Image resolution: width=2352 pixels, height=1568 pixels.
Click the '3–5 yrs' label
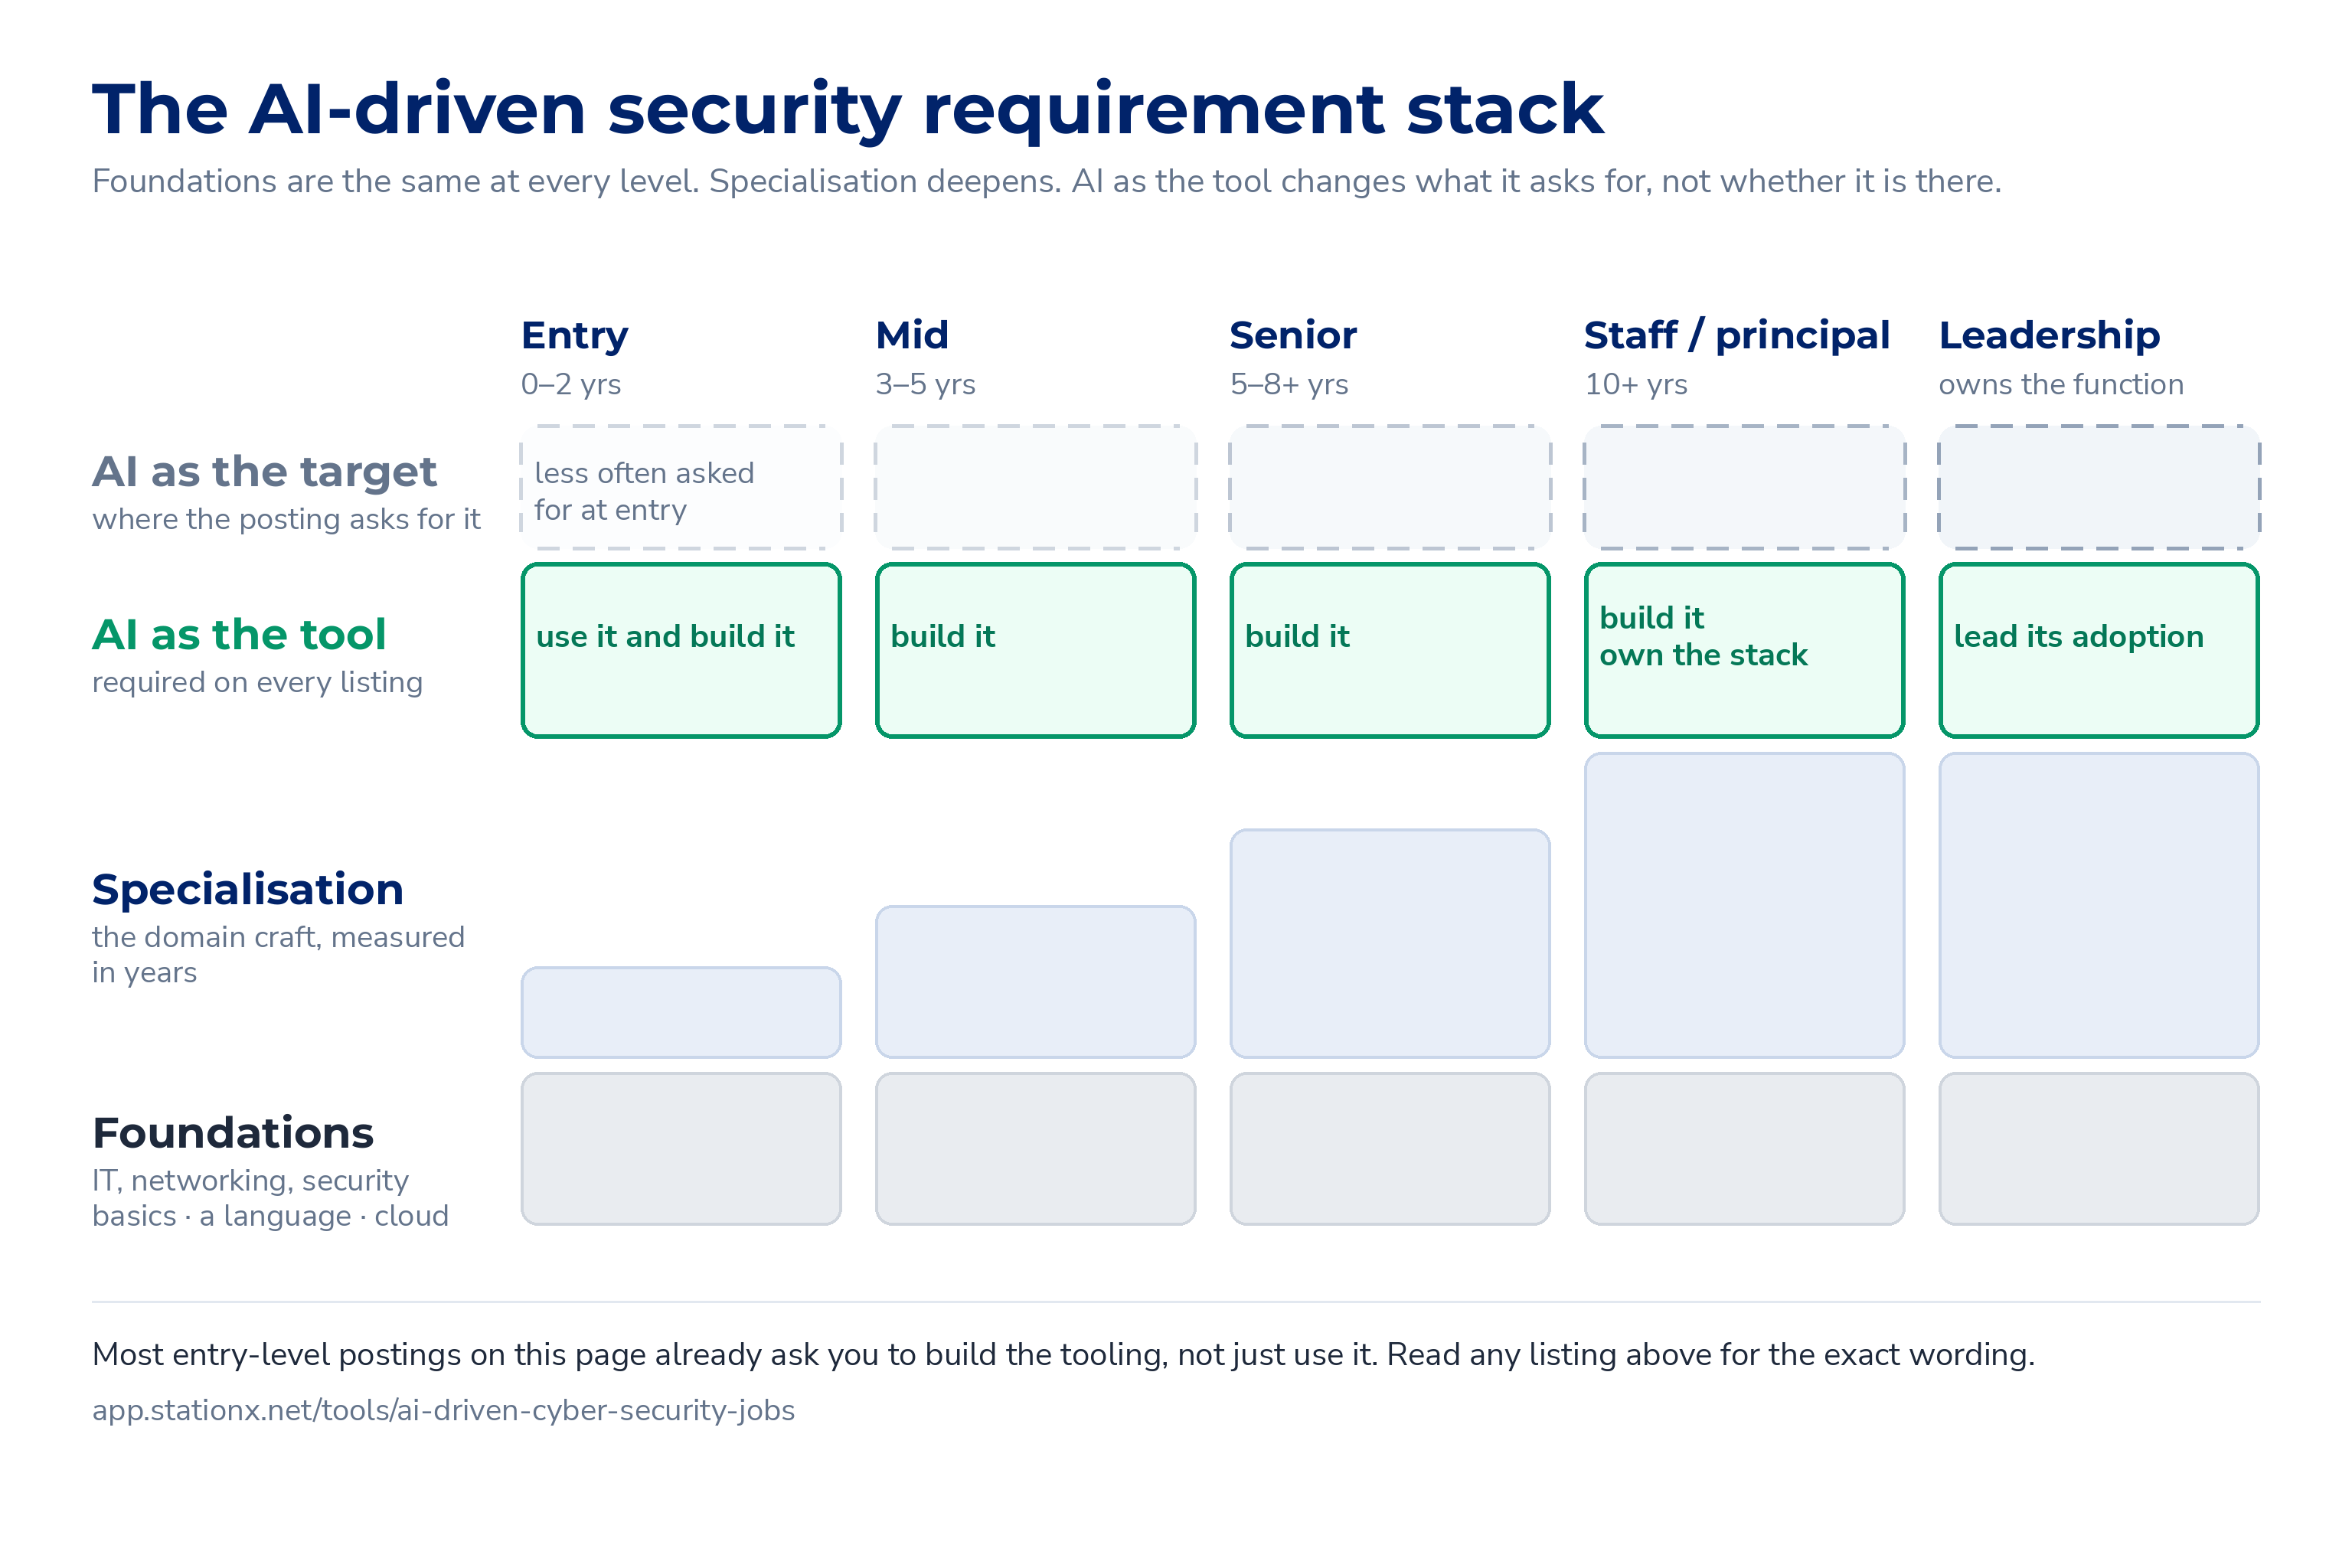(925, 384)
